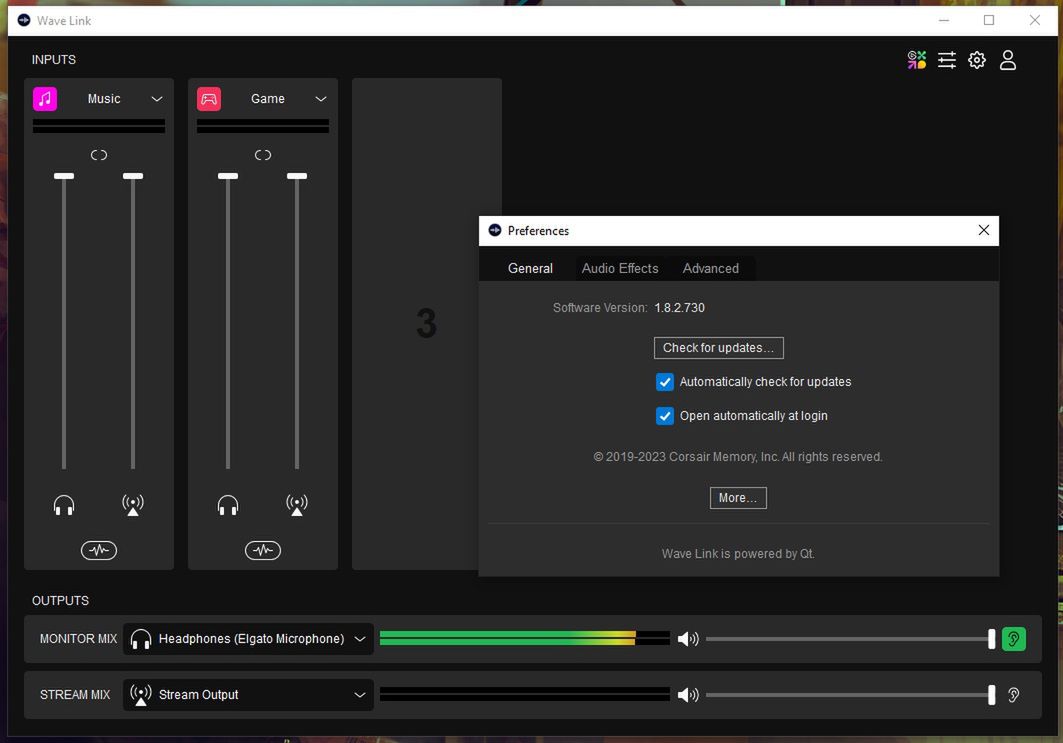Open Monitor Mix Headphones device dropdown
The height and width of the screenshot is (743, 1063).
tap(248, 639)
